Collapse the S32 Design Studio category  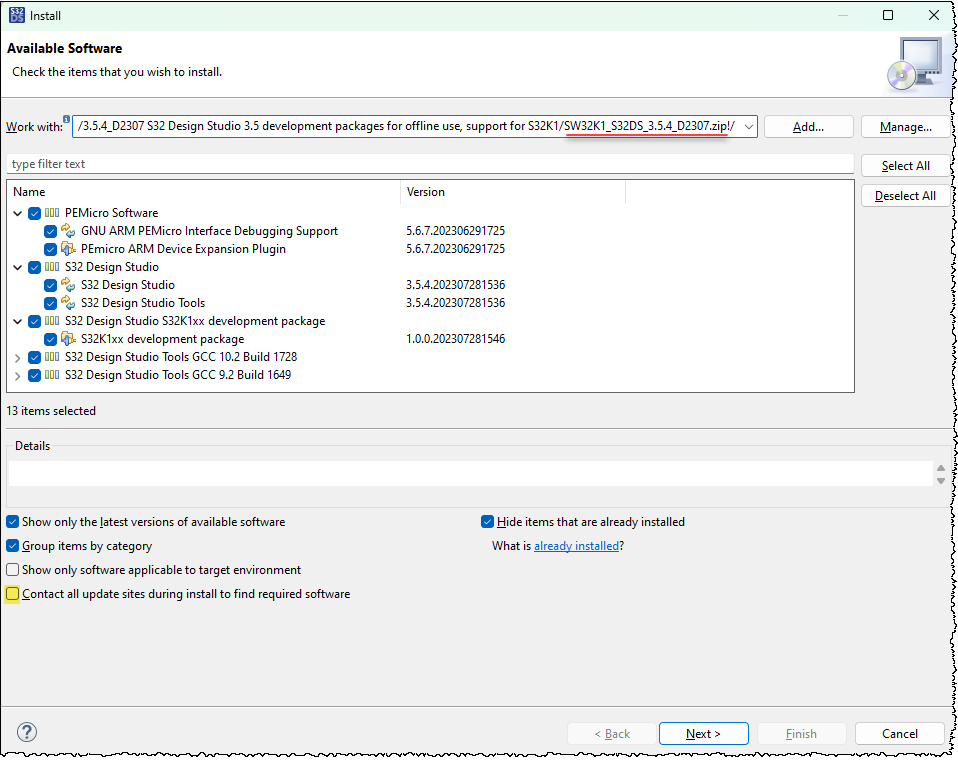pyautogui.click(x=18, y=267)
